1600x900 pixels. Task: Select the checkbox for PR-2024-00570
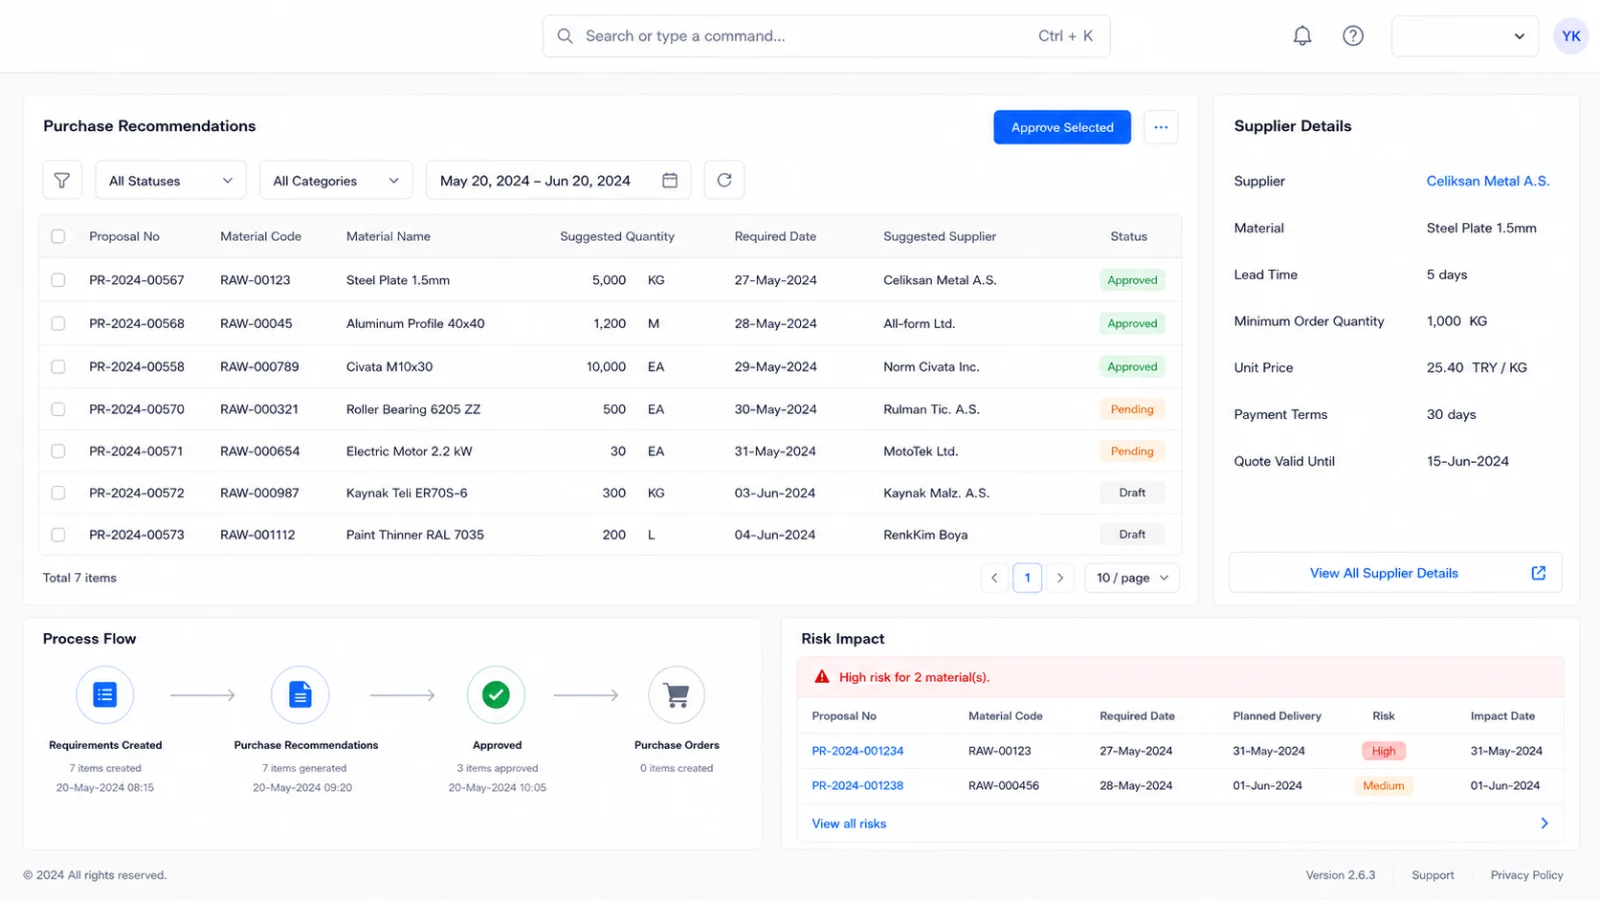click(58, 409)
